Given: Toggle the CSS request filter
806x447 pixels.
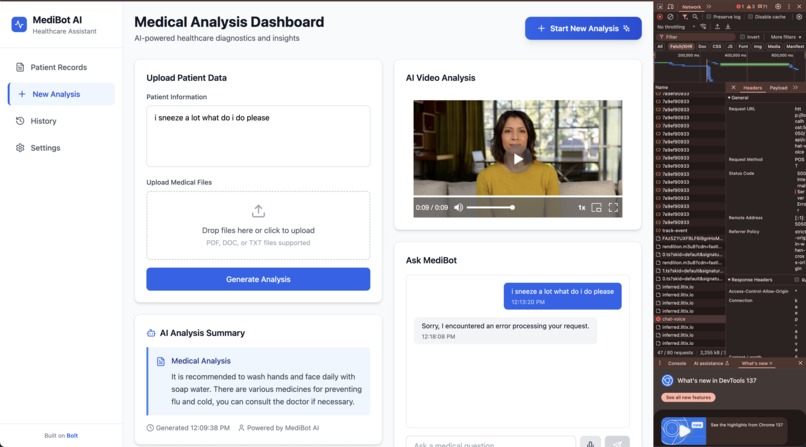Looking at the screenshot, I should click(x=717, y=46).
